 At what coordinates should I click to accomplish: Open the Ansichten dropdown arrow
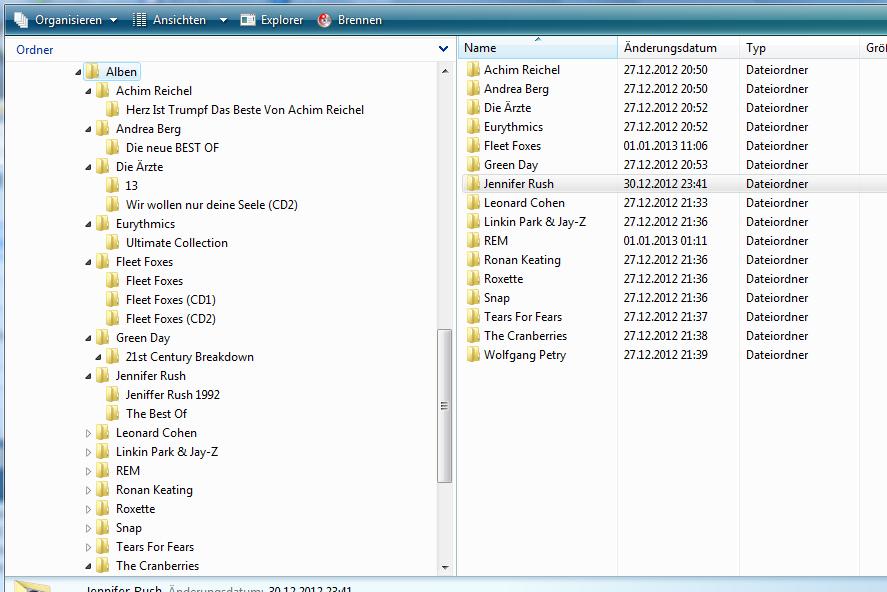tap(223, 20)
